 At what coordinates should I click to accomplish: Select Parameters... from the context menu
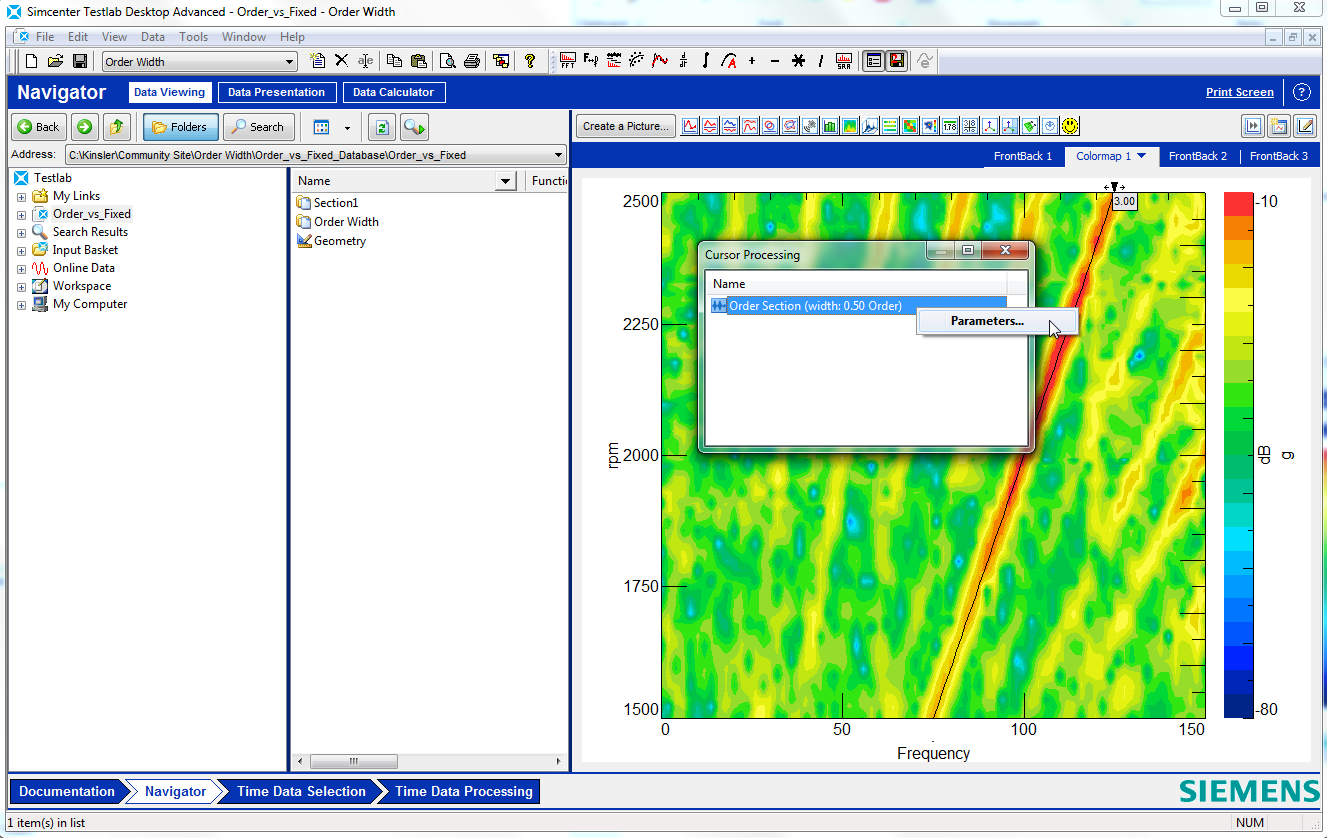click(x=987, y=321)
